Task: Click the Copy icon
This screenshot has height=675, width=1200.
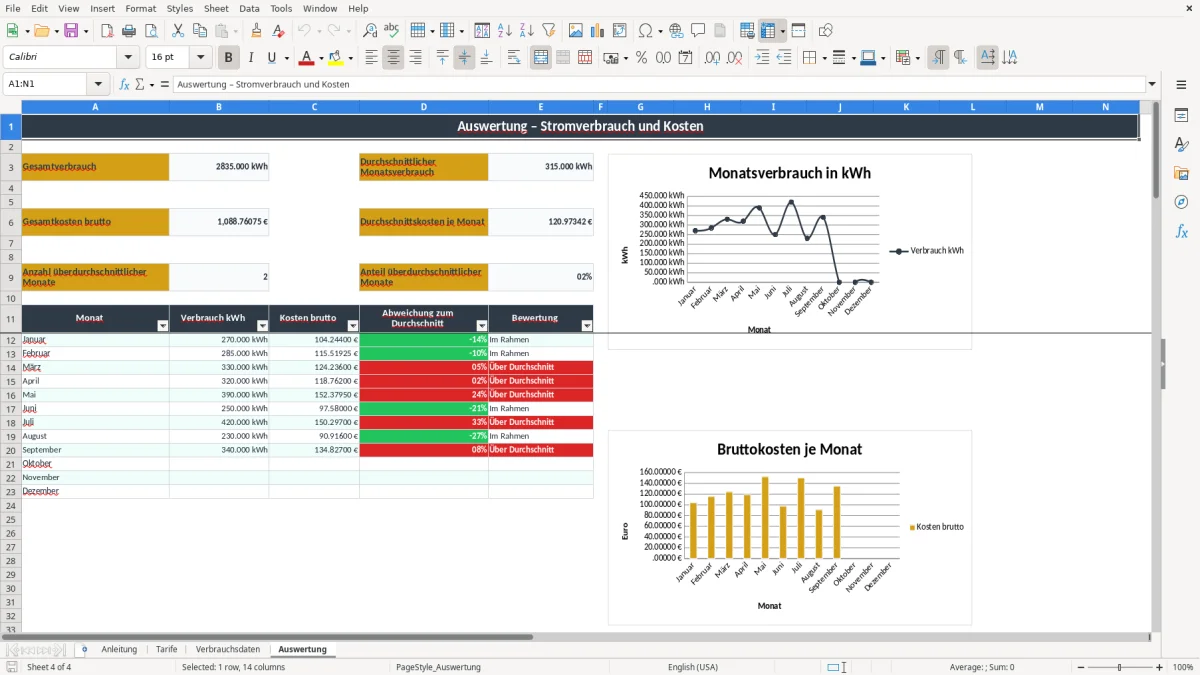Action: 199,31
